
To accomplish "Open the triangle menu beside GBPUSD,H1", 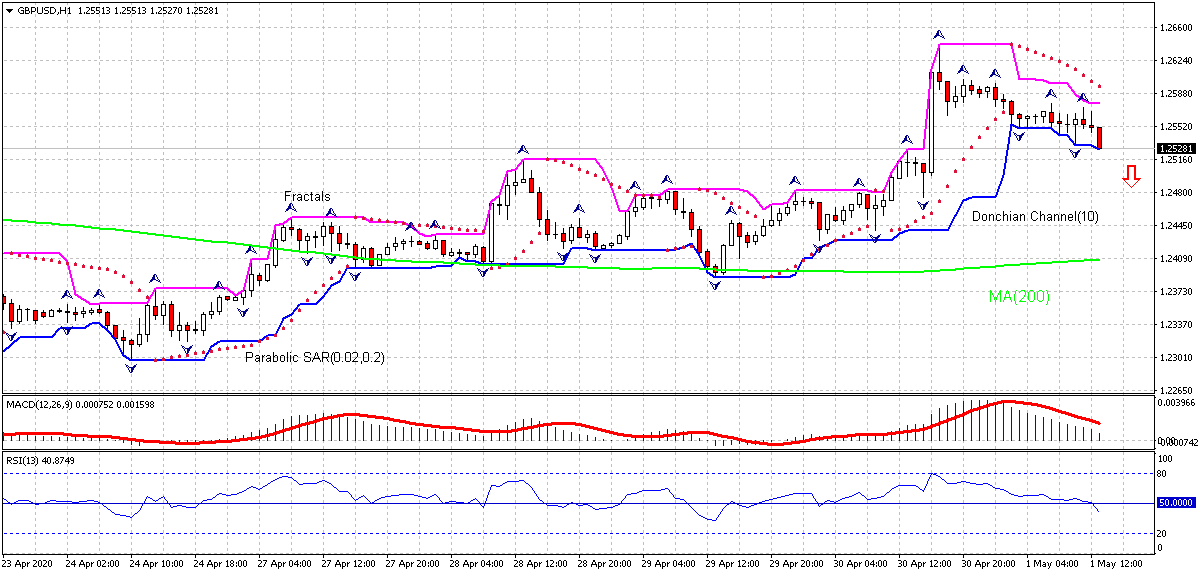I will [x=9, y=9].
